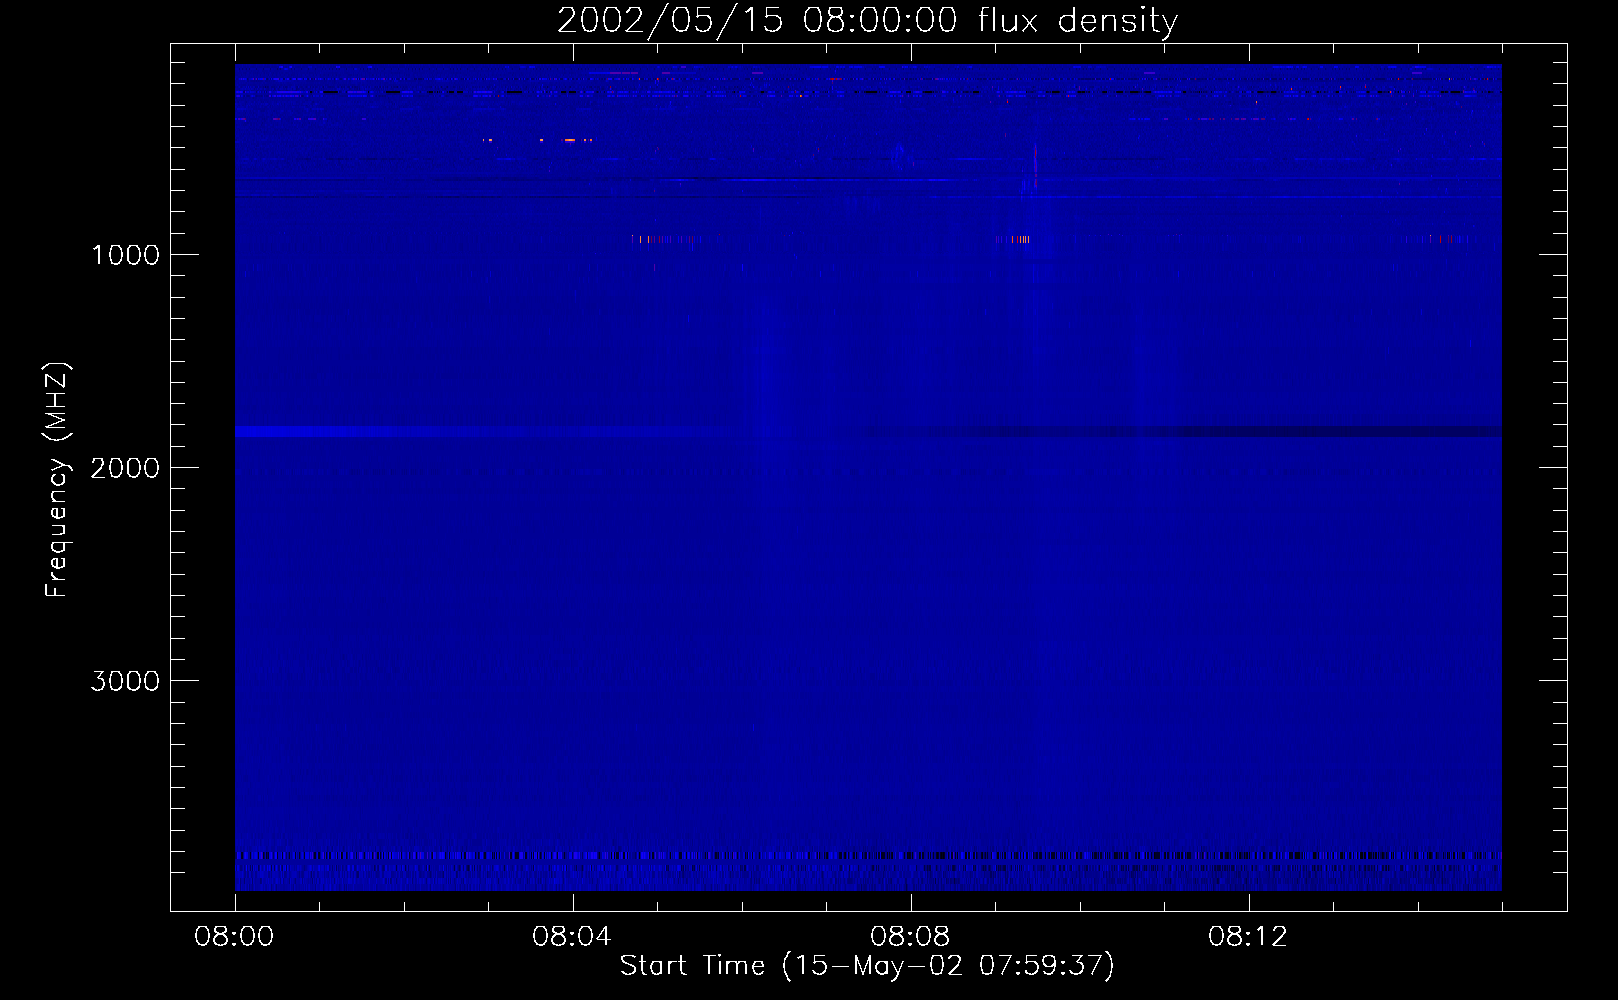Click the 1000 frequency tick label
This screenshot has width=1618, height=1000.
click(x=125, y=255)
